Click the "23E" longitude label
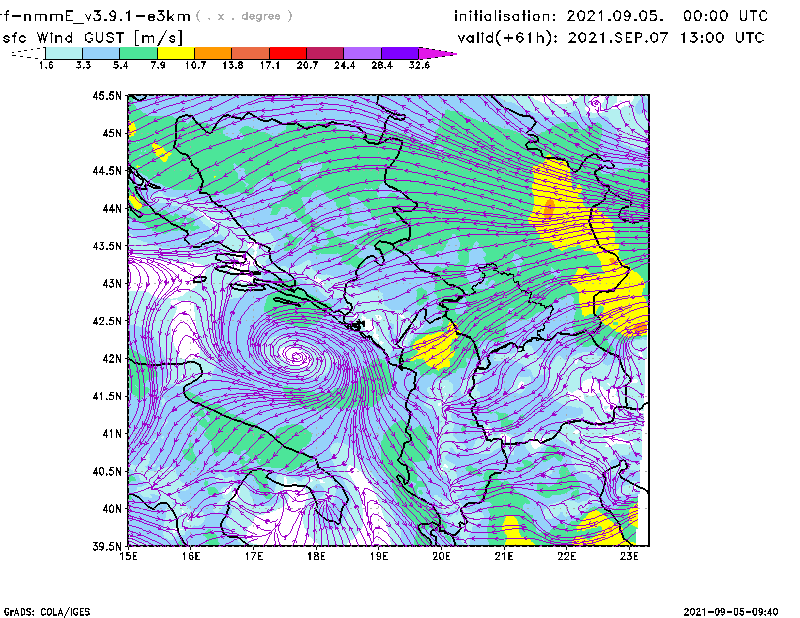The height and width of the screenshot is (618, 800). (x=629, y=556)
